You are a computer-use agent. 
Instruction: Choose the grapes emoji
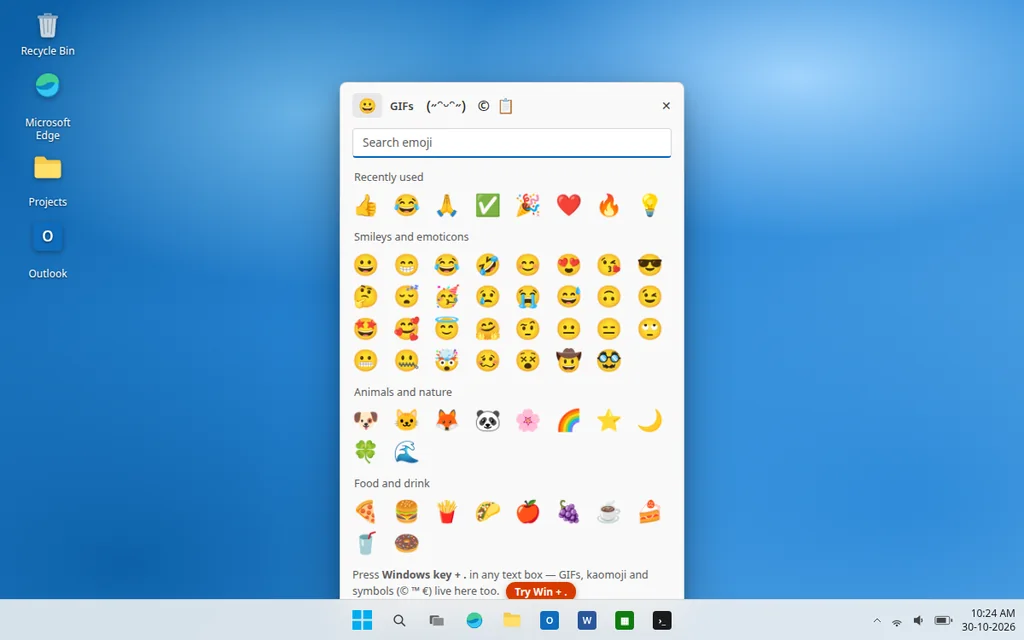pos(568,511)
